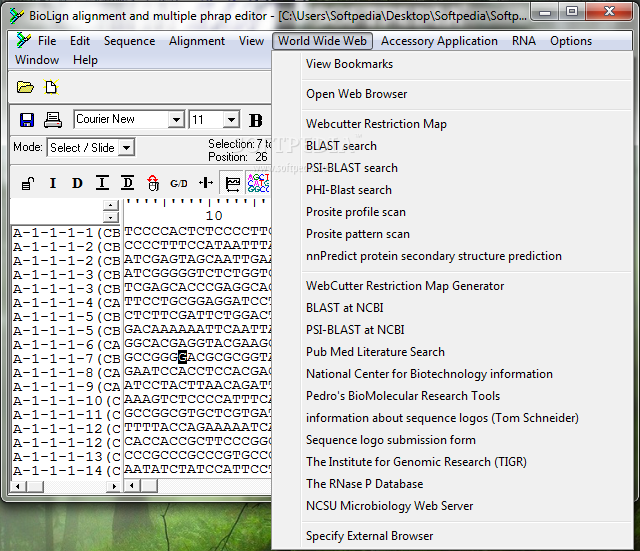Open PSI-BLAST at NCBI
Screen dimensions: 640x551
pos(453,330)
